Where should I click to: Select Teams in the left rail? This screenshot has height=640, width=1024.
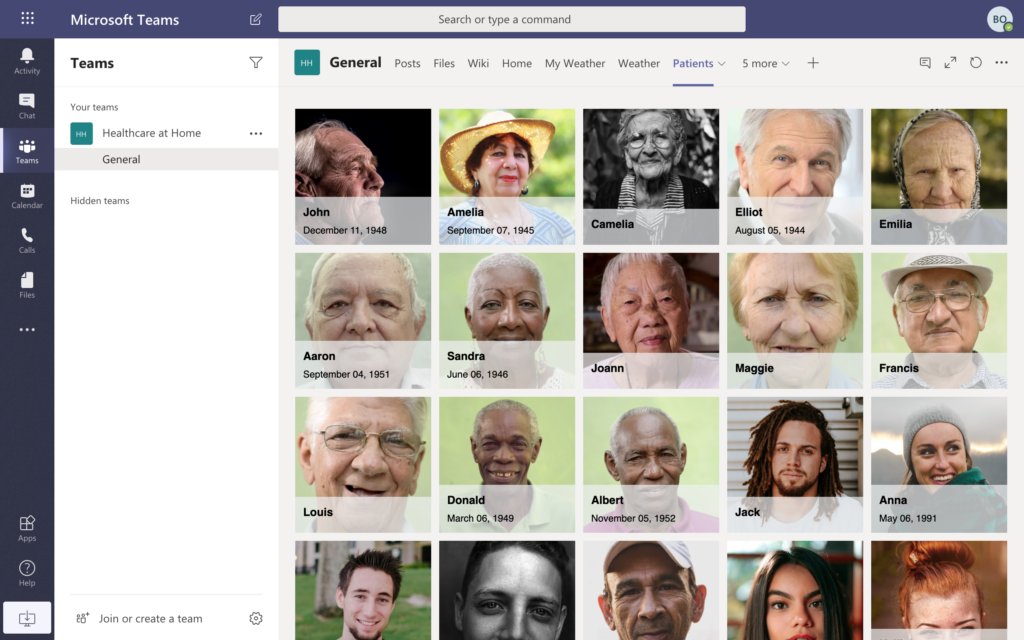tap(27, 151)
